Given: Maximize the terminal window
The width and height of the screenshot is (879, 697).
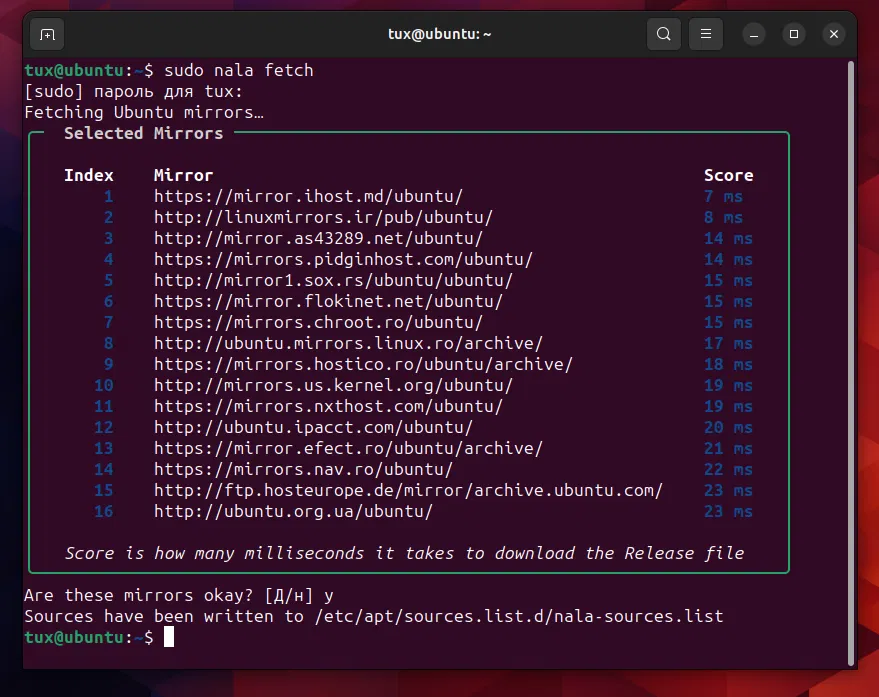Looking at the screenshot, I should point(794,34).
